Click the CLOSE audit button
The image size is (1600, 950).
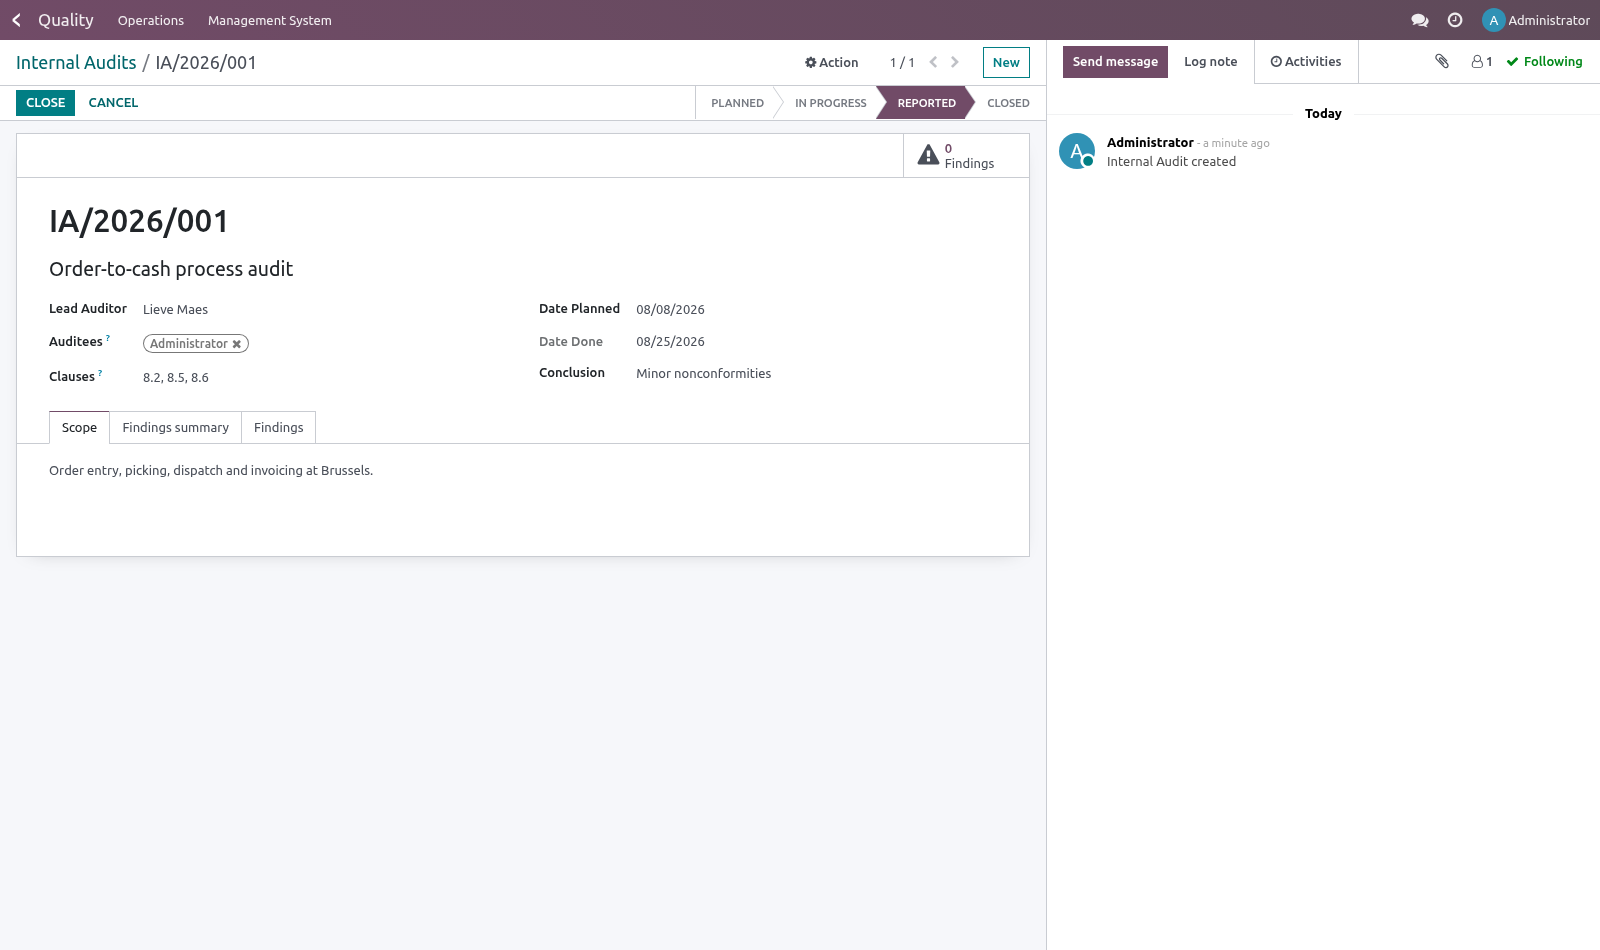(45, 103)
